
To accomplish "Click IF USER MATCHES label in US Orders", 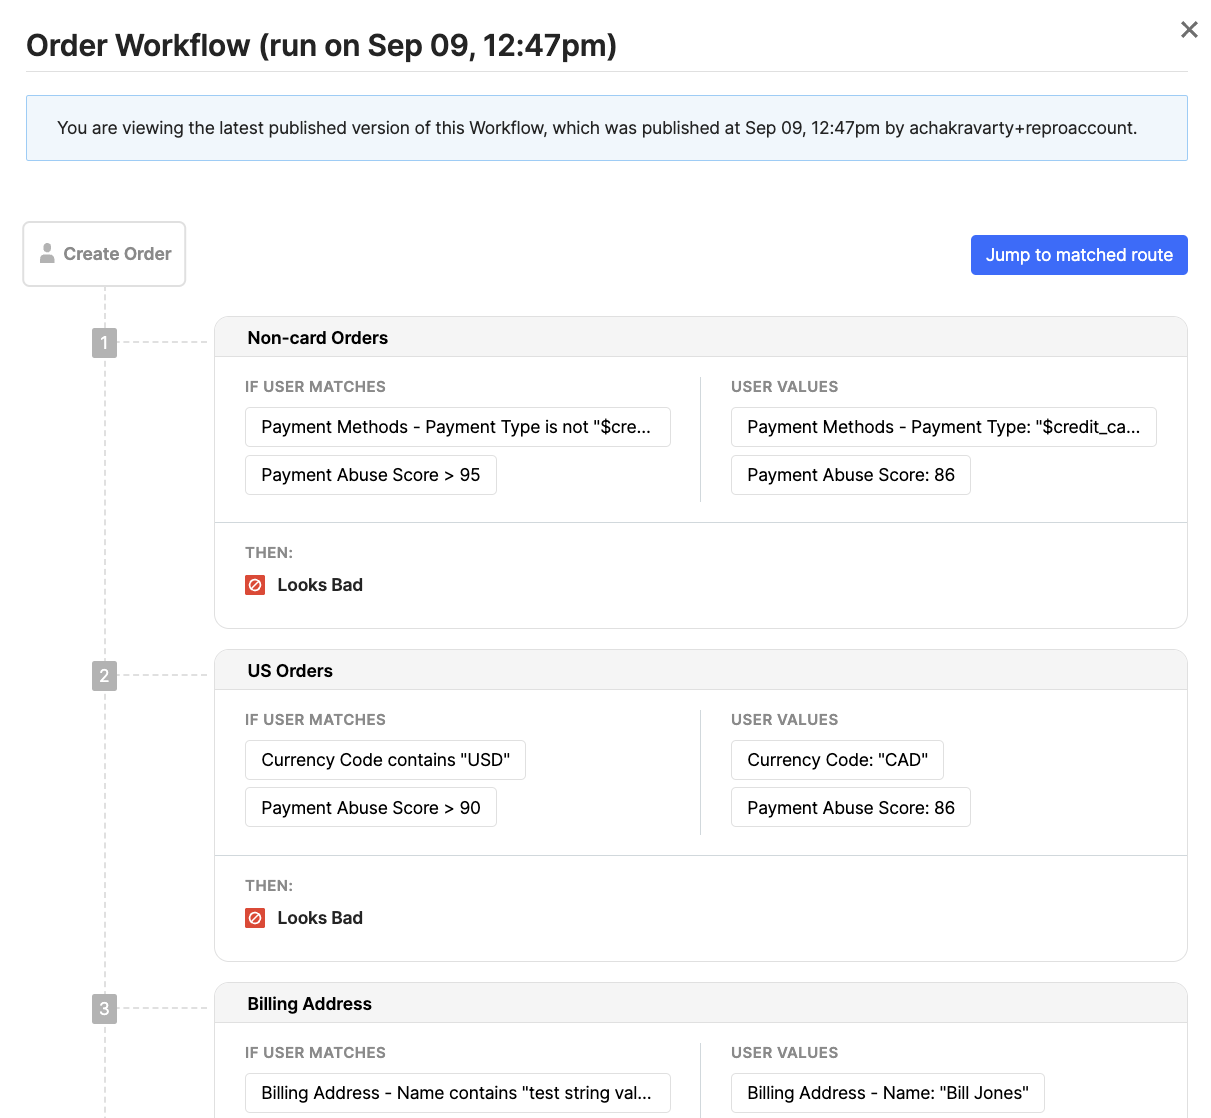I will tap(315, 720).
